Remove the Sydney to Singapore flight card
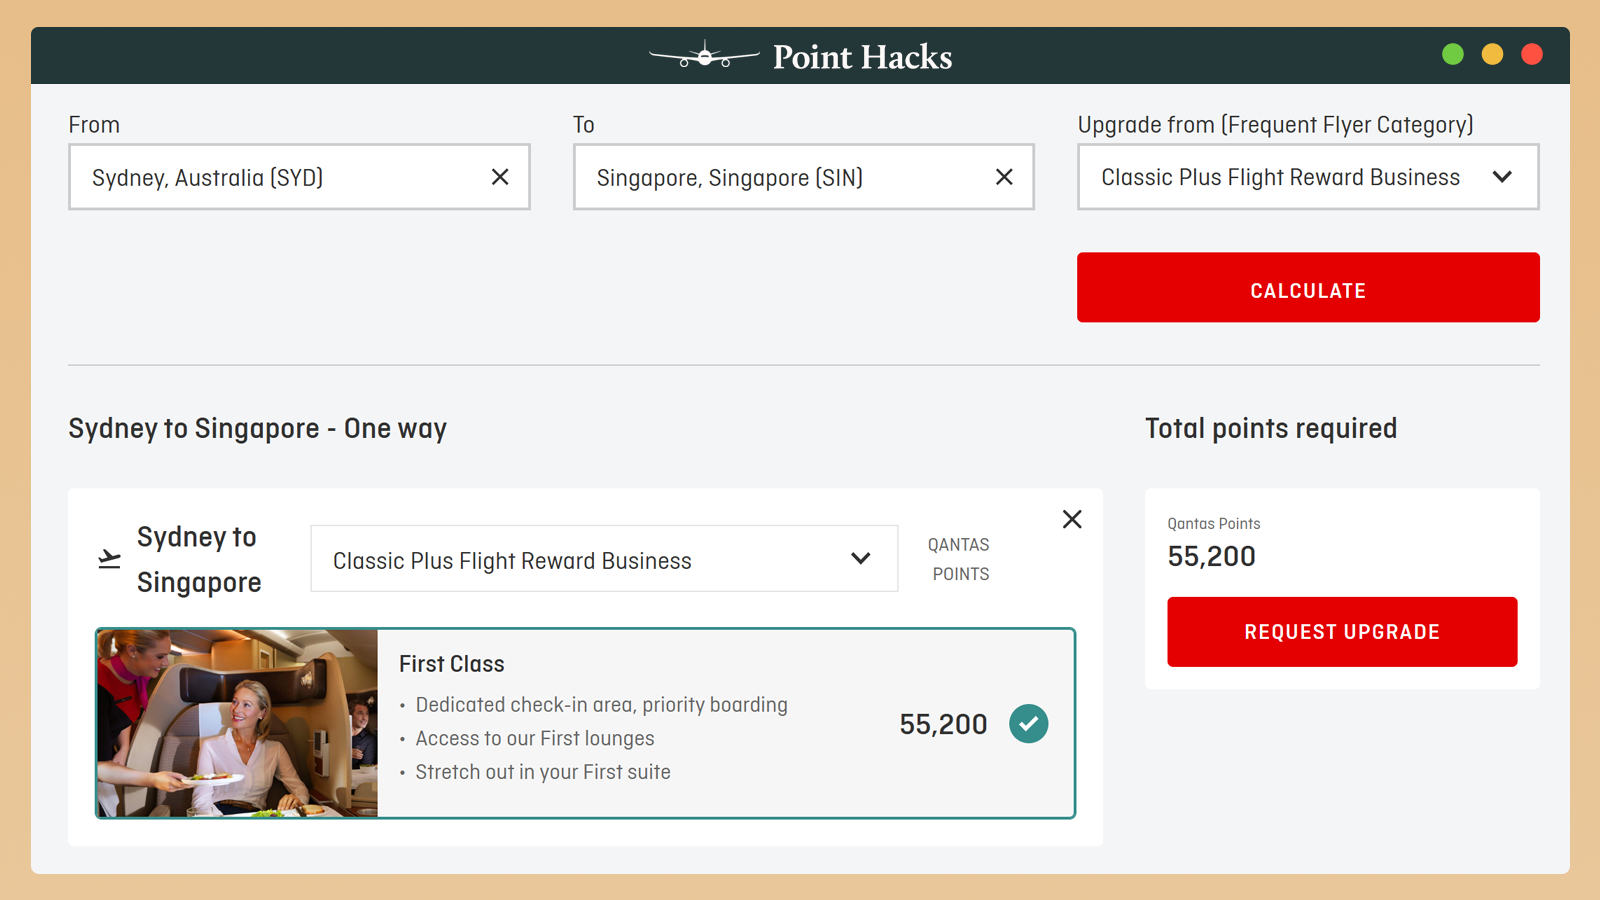The width and height of the screenshot is (1600, 900). (1072, 519)
